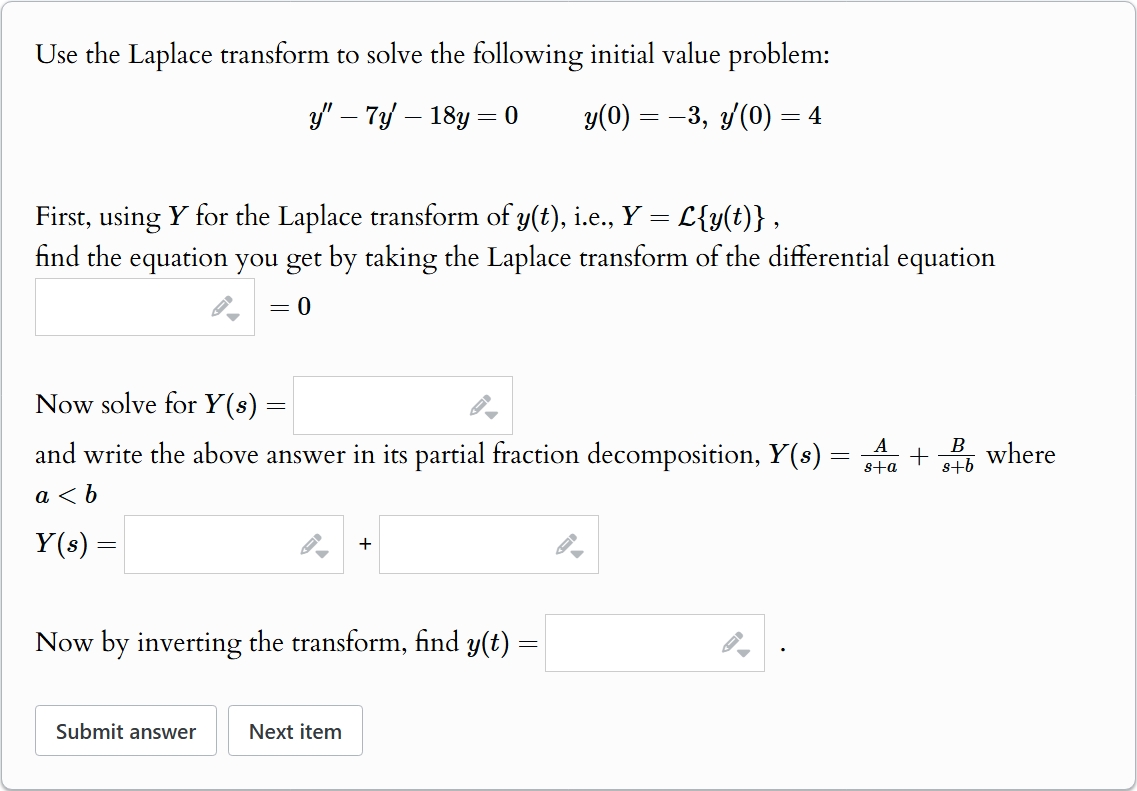The width and height of the screenshot is (1137, 791).
Task: Click the second partial fraction input field
Action: pyautogui.click(x=465, y=543)
